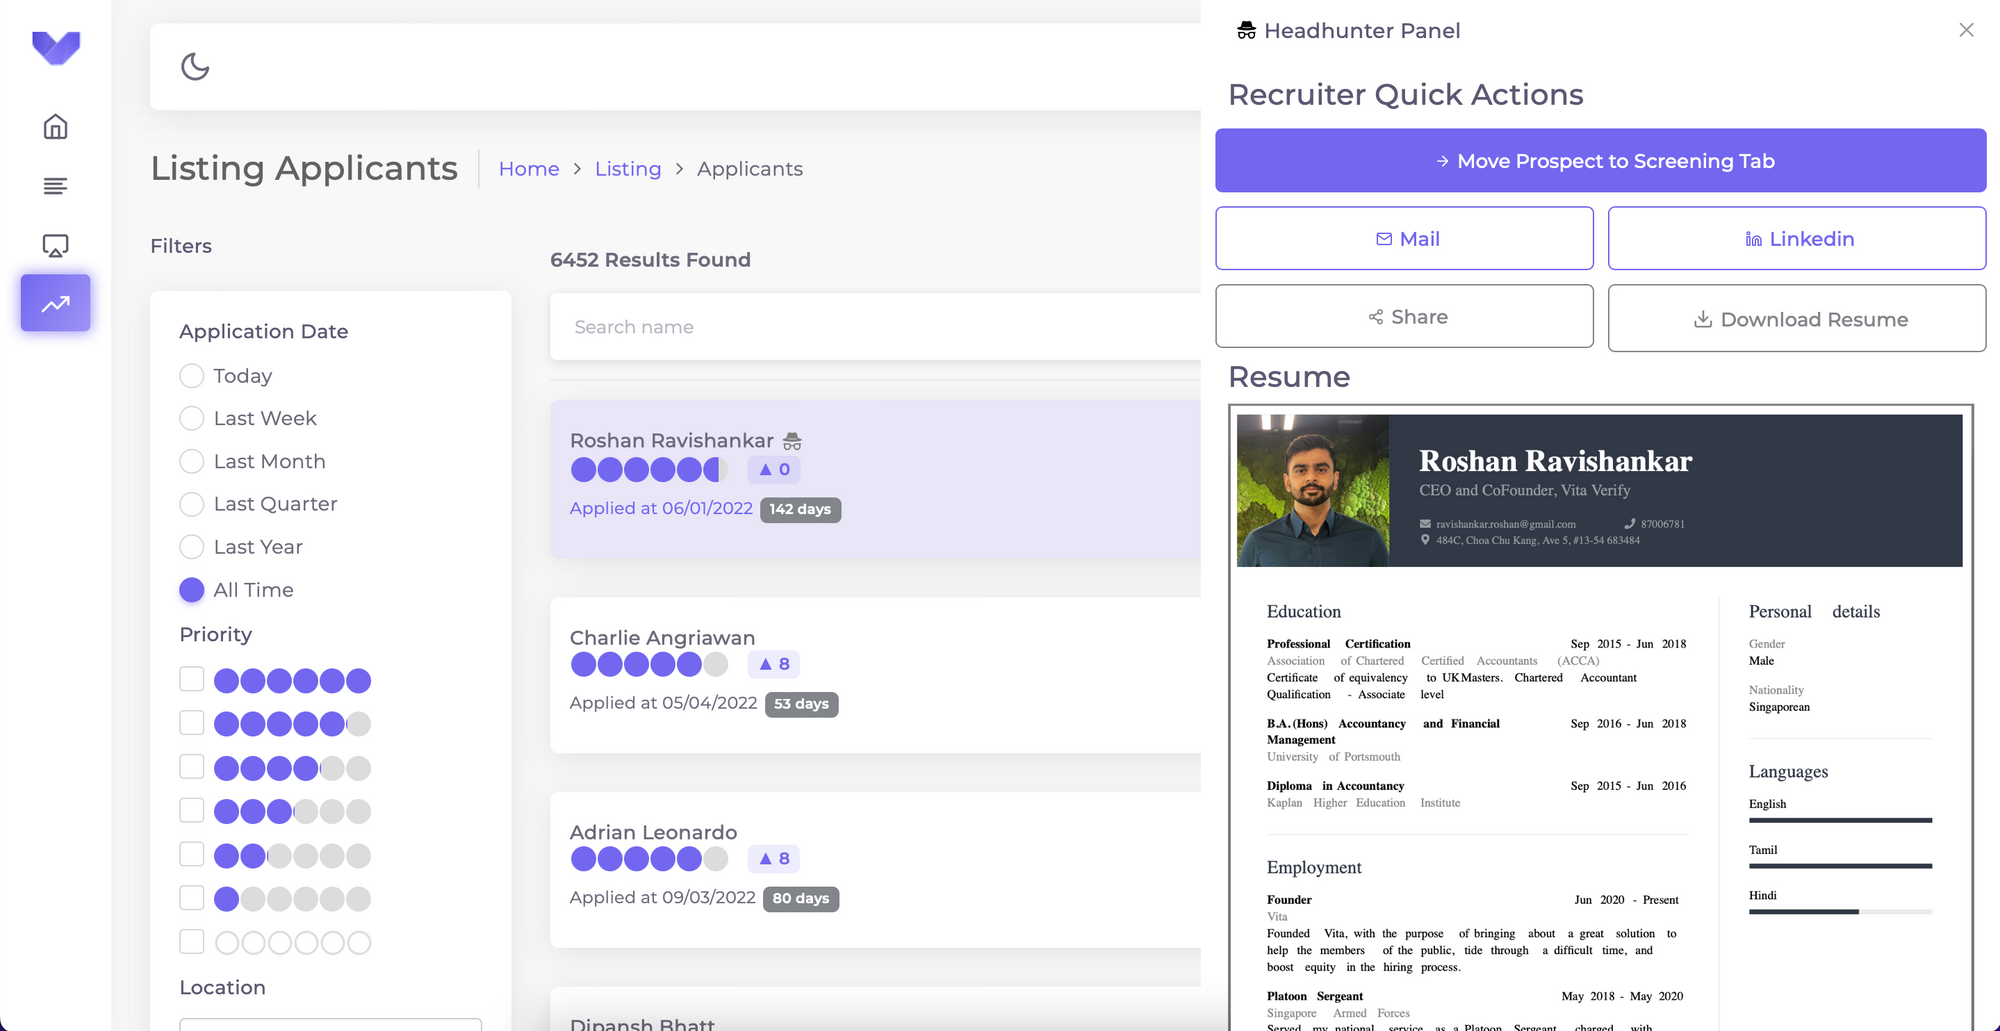Click the Mail button
Viewport: 2000px width, 1031px height.
[x=1404, y=238]
